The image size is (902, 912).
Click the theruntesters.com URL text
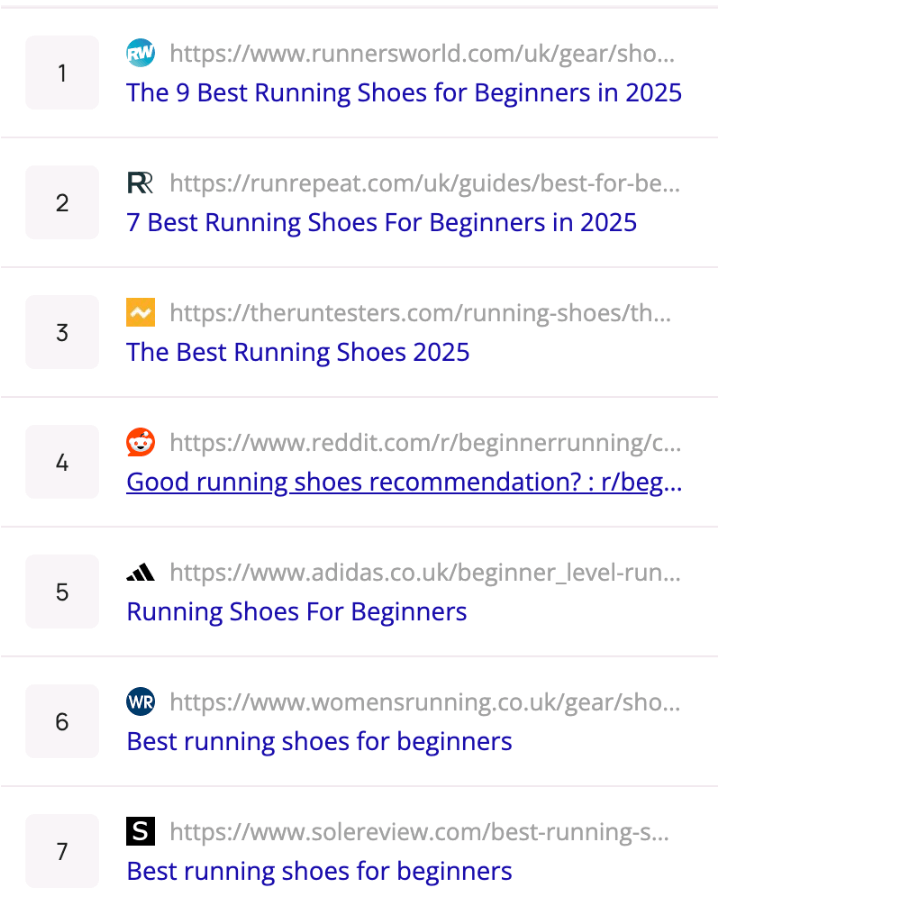pyautogui.click(x=420, y=313)
